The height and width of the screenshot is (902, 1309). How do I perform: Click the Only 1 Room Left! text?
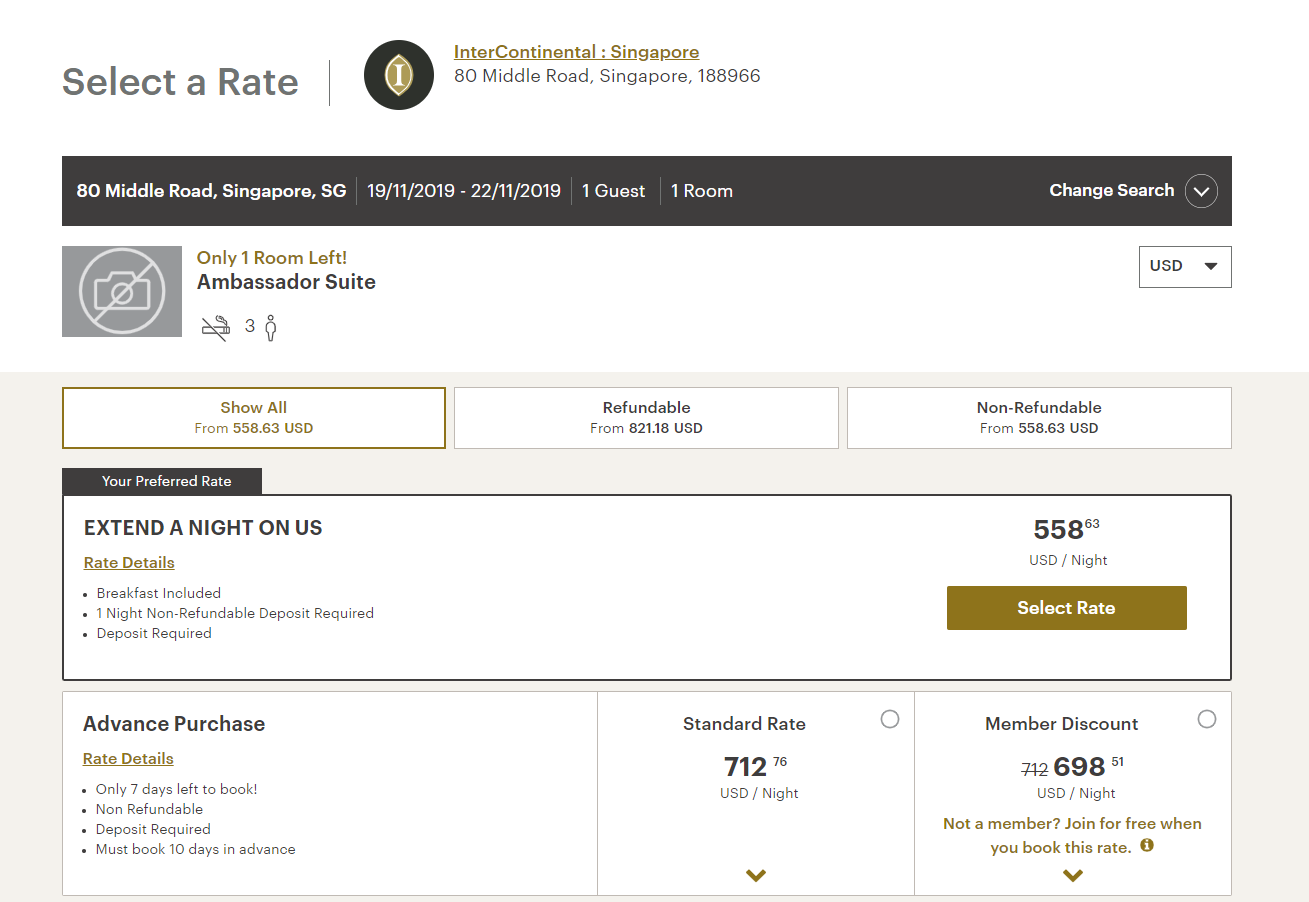pos(272,258)
